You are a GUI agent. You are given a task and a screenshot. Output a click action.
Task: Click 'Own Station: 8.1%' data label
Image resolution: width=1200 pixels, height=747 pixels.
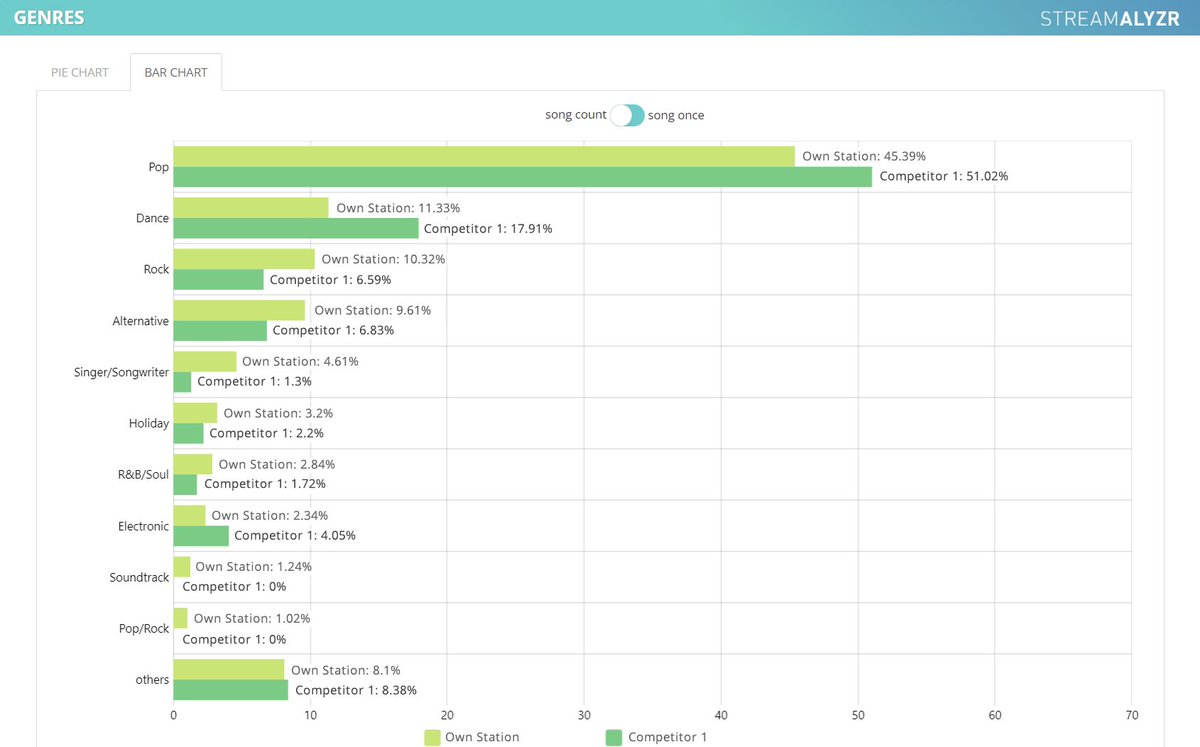tap(346, 670)
